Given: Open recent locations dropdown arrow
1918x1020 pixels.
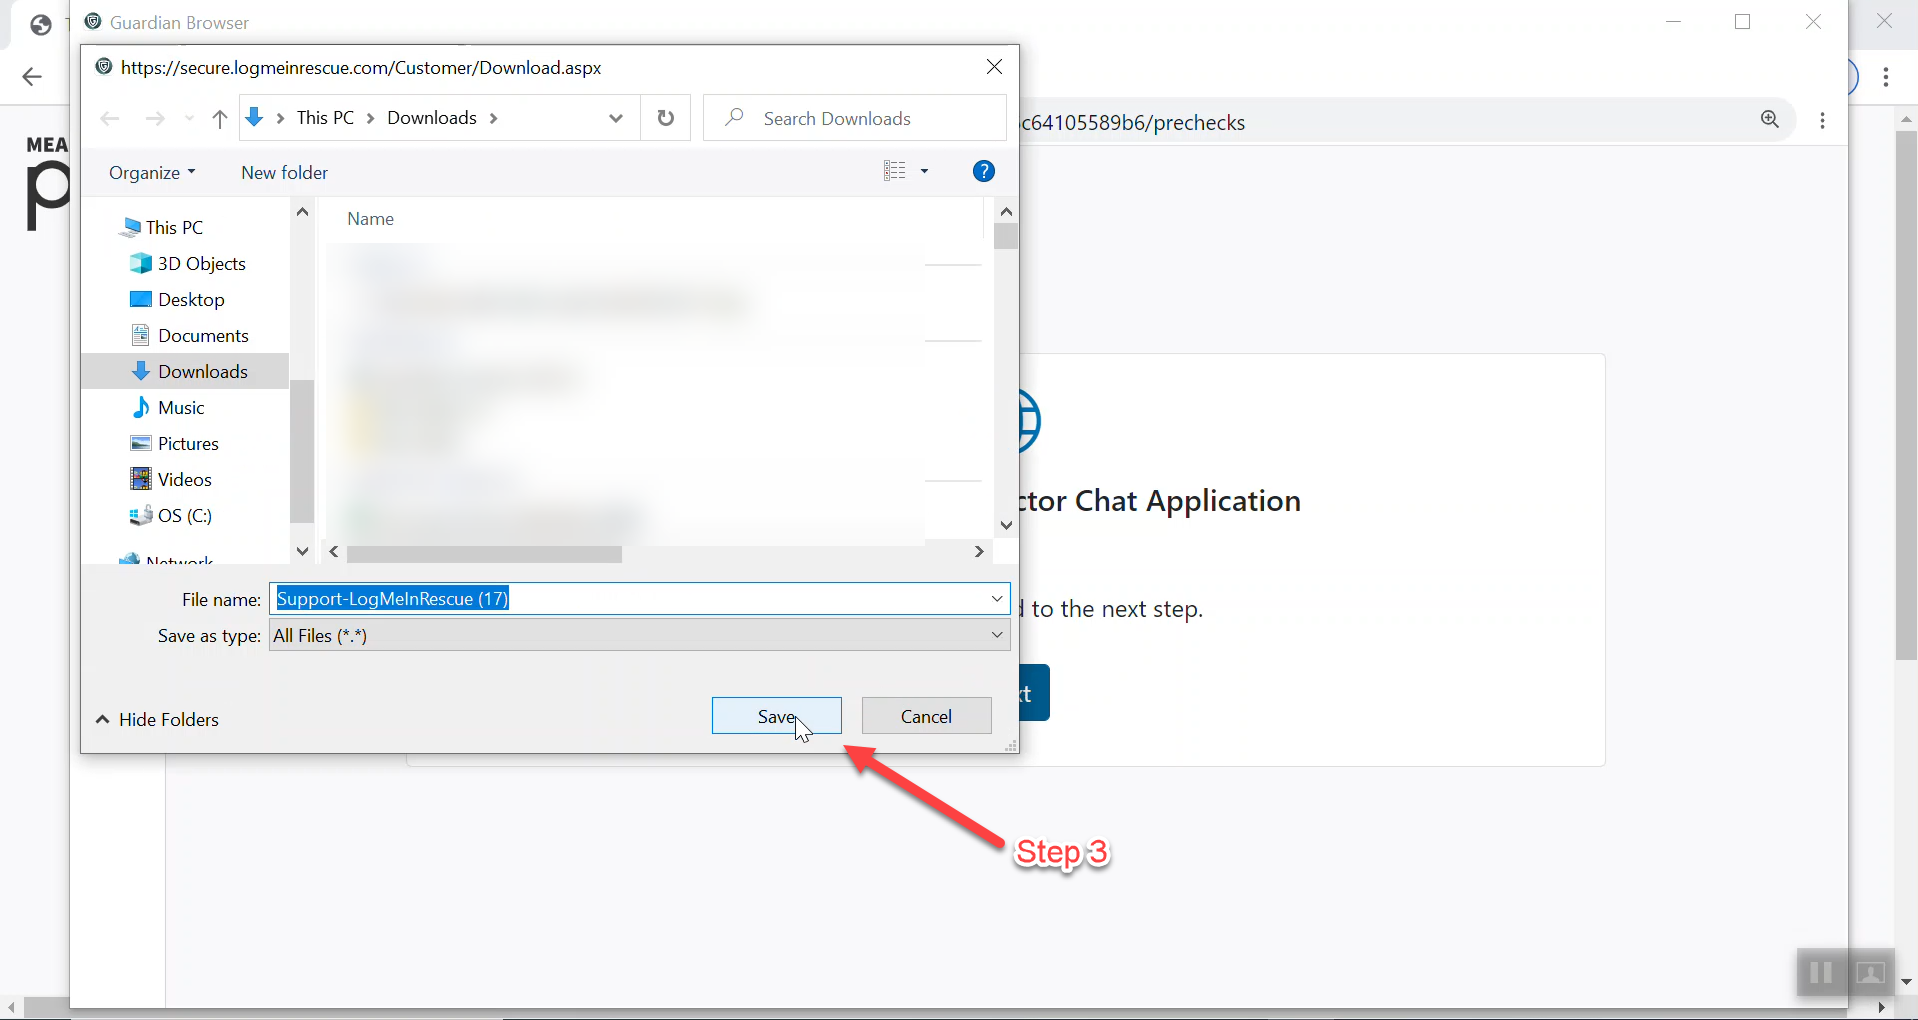Looking at the screenshot, I should (x=189, y=119).
